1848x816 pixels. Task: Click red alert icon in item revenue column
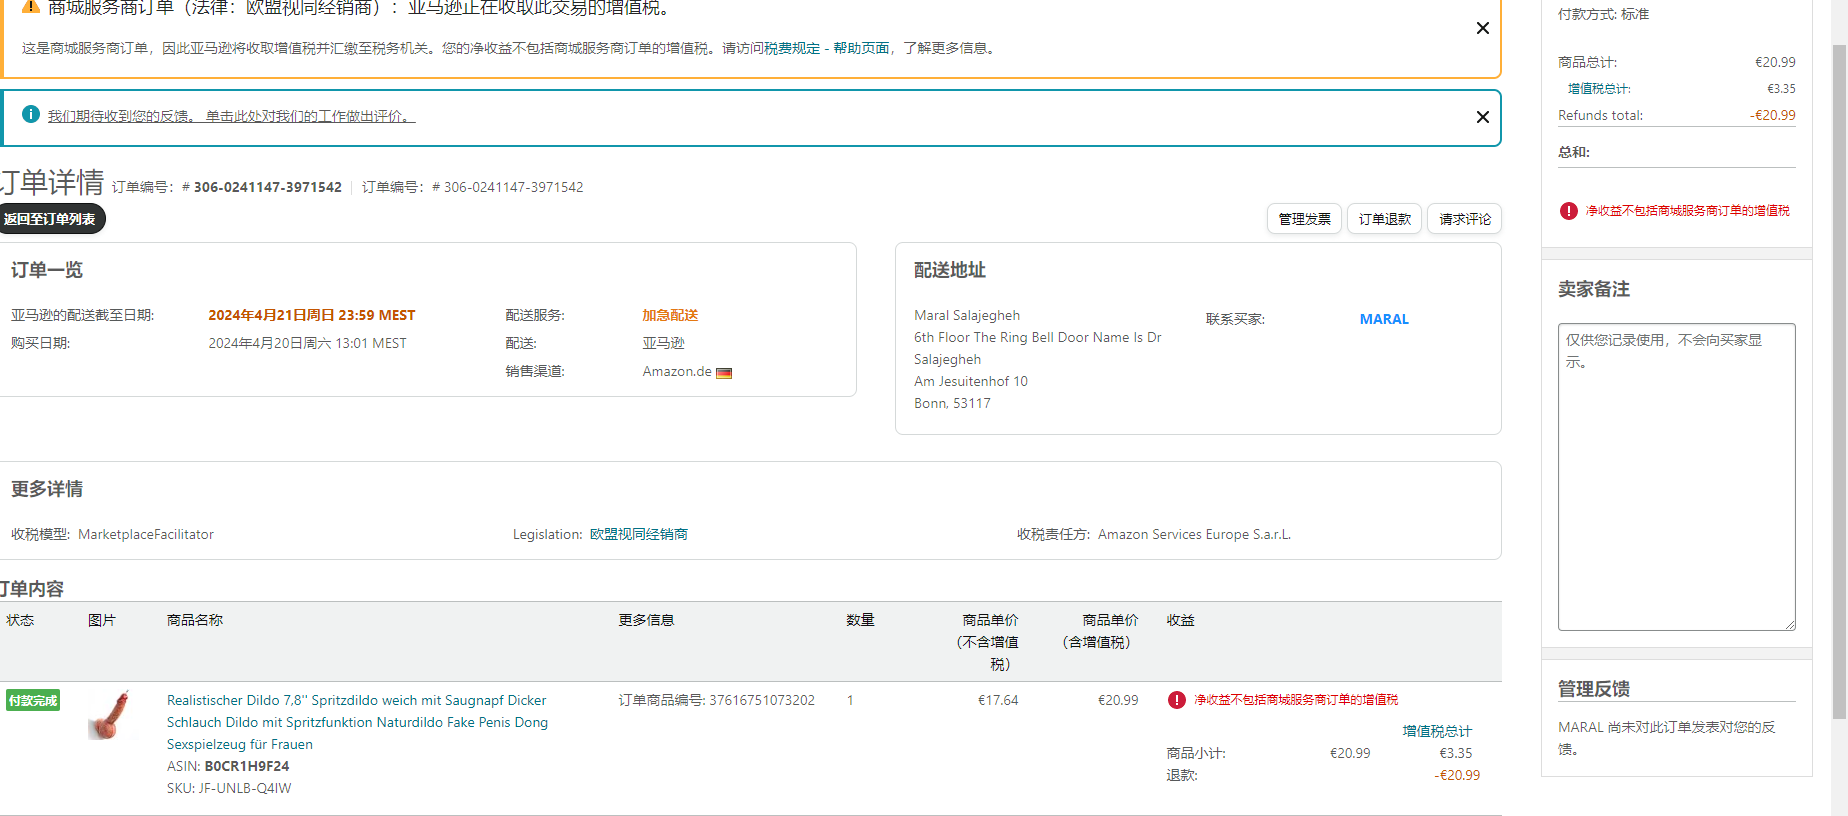tap(1177, 700)
